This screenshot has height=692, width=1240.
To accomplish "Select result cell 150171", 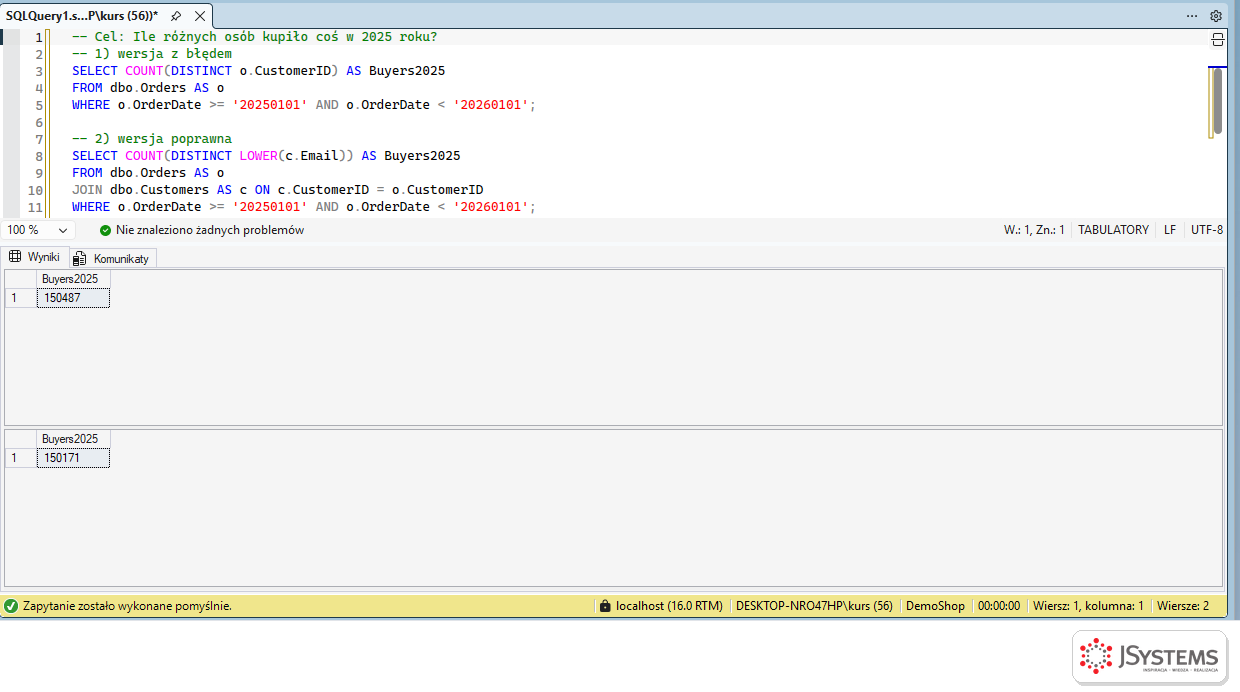I will click(73, 458).
